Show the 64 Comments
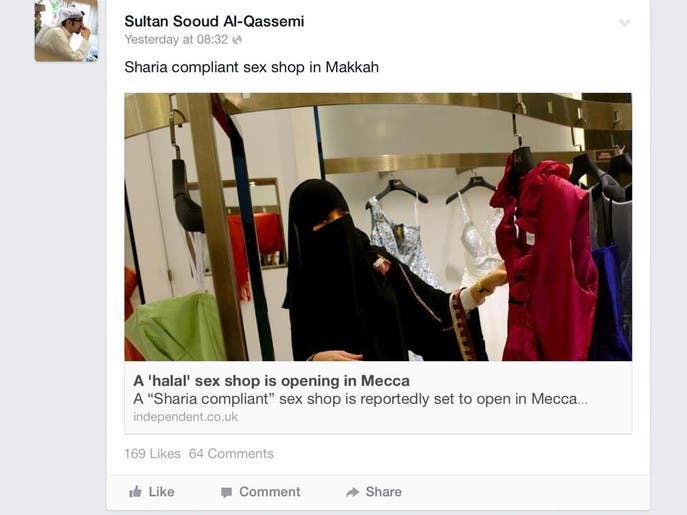Image resolution: width=687 pixels, height=515 pixels. [231, 453]
